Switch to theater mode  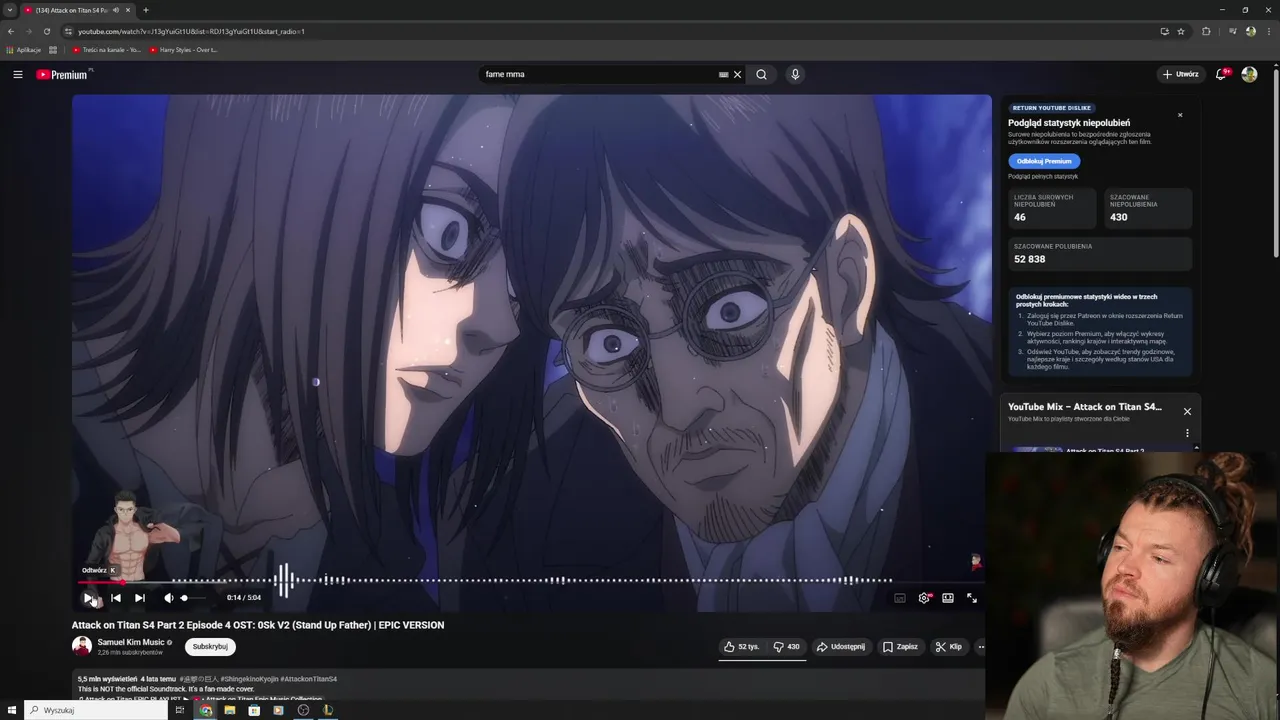948,598
